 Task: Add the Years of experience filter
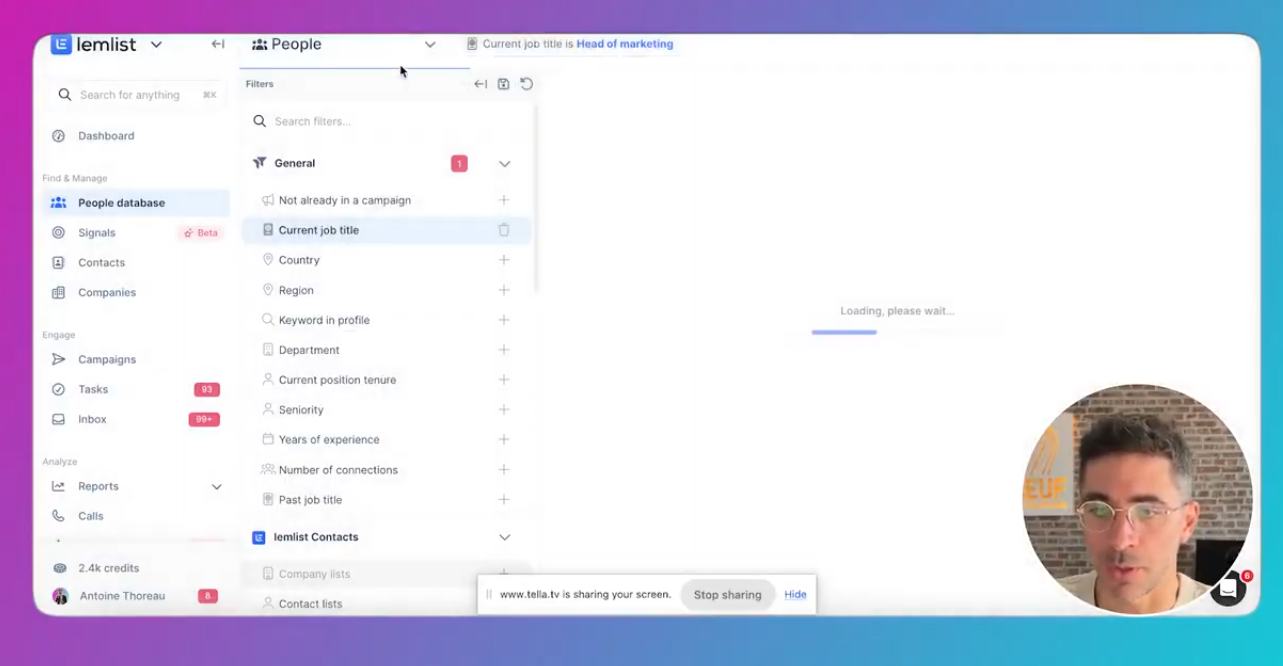coord(504,440)
